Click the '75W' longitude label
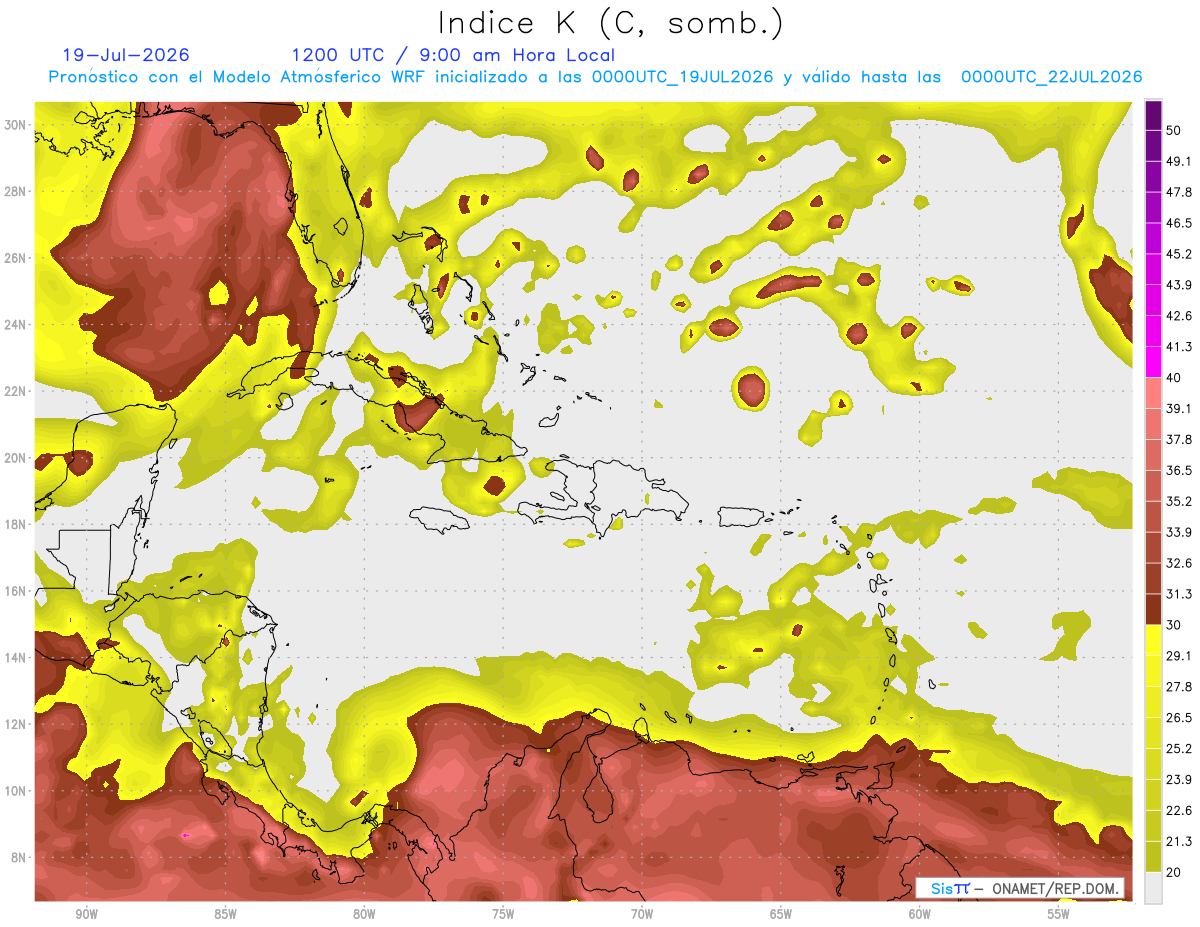The width and height of the screenshot is (1200, 927). [x=503, y=914]
